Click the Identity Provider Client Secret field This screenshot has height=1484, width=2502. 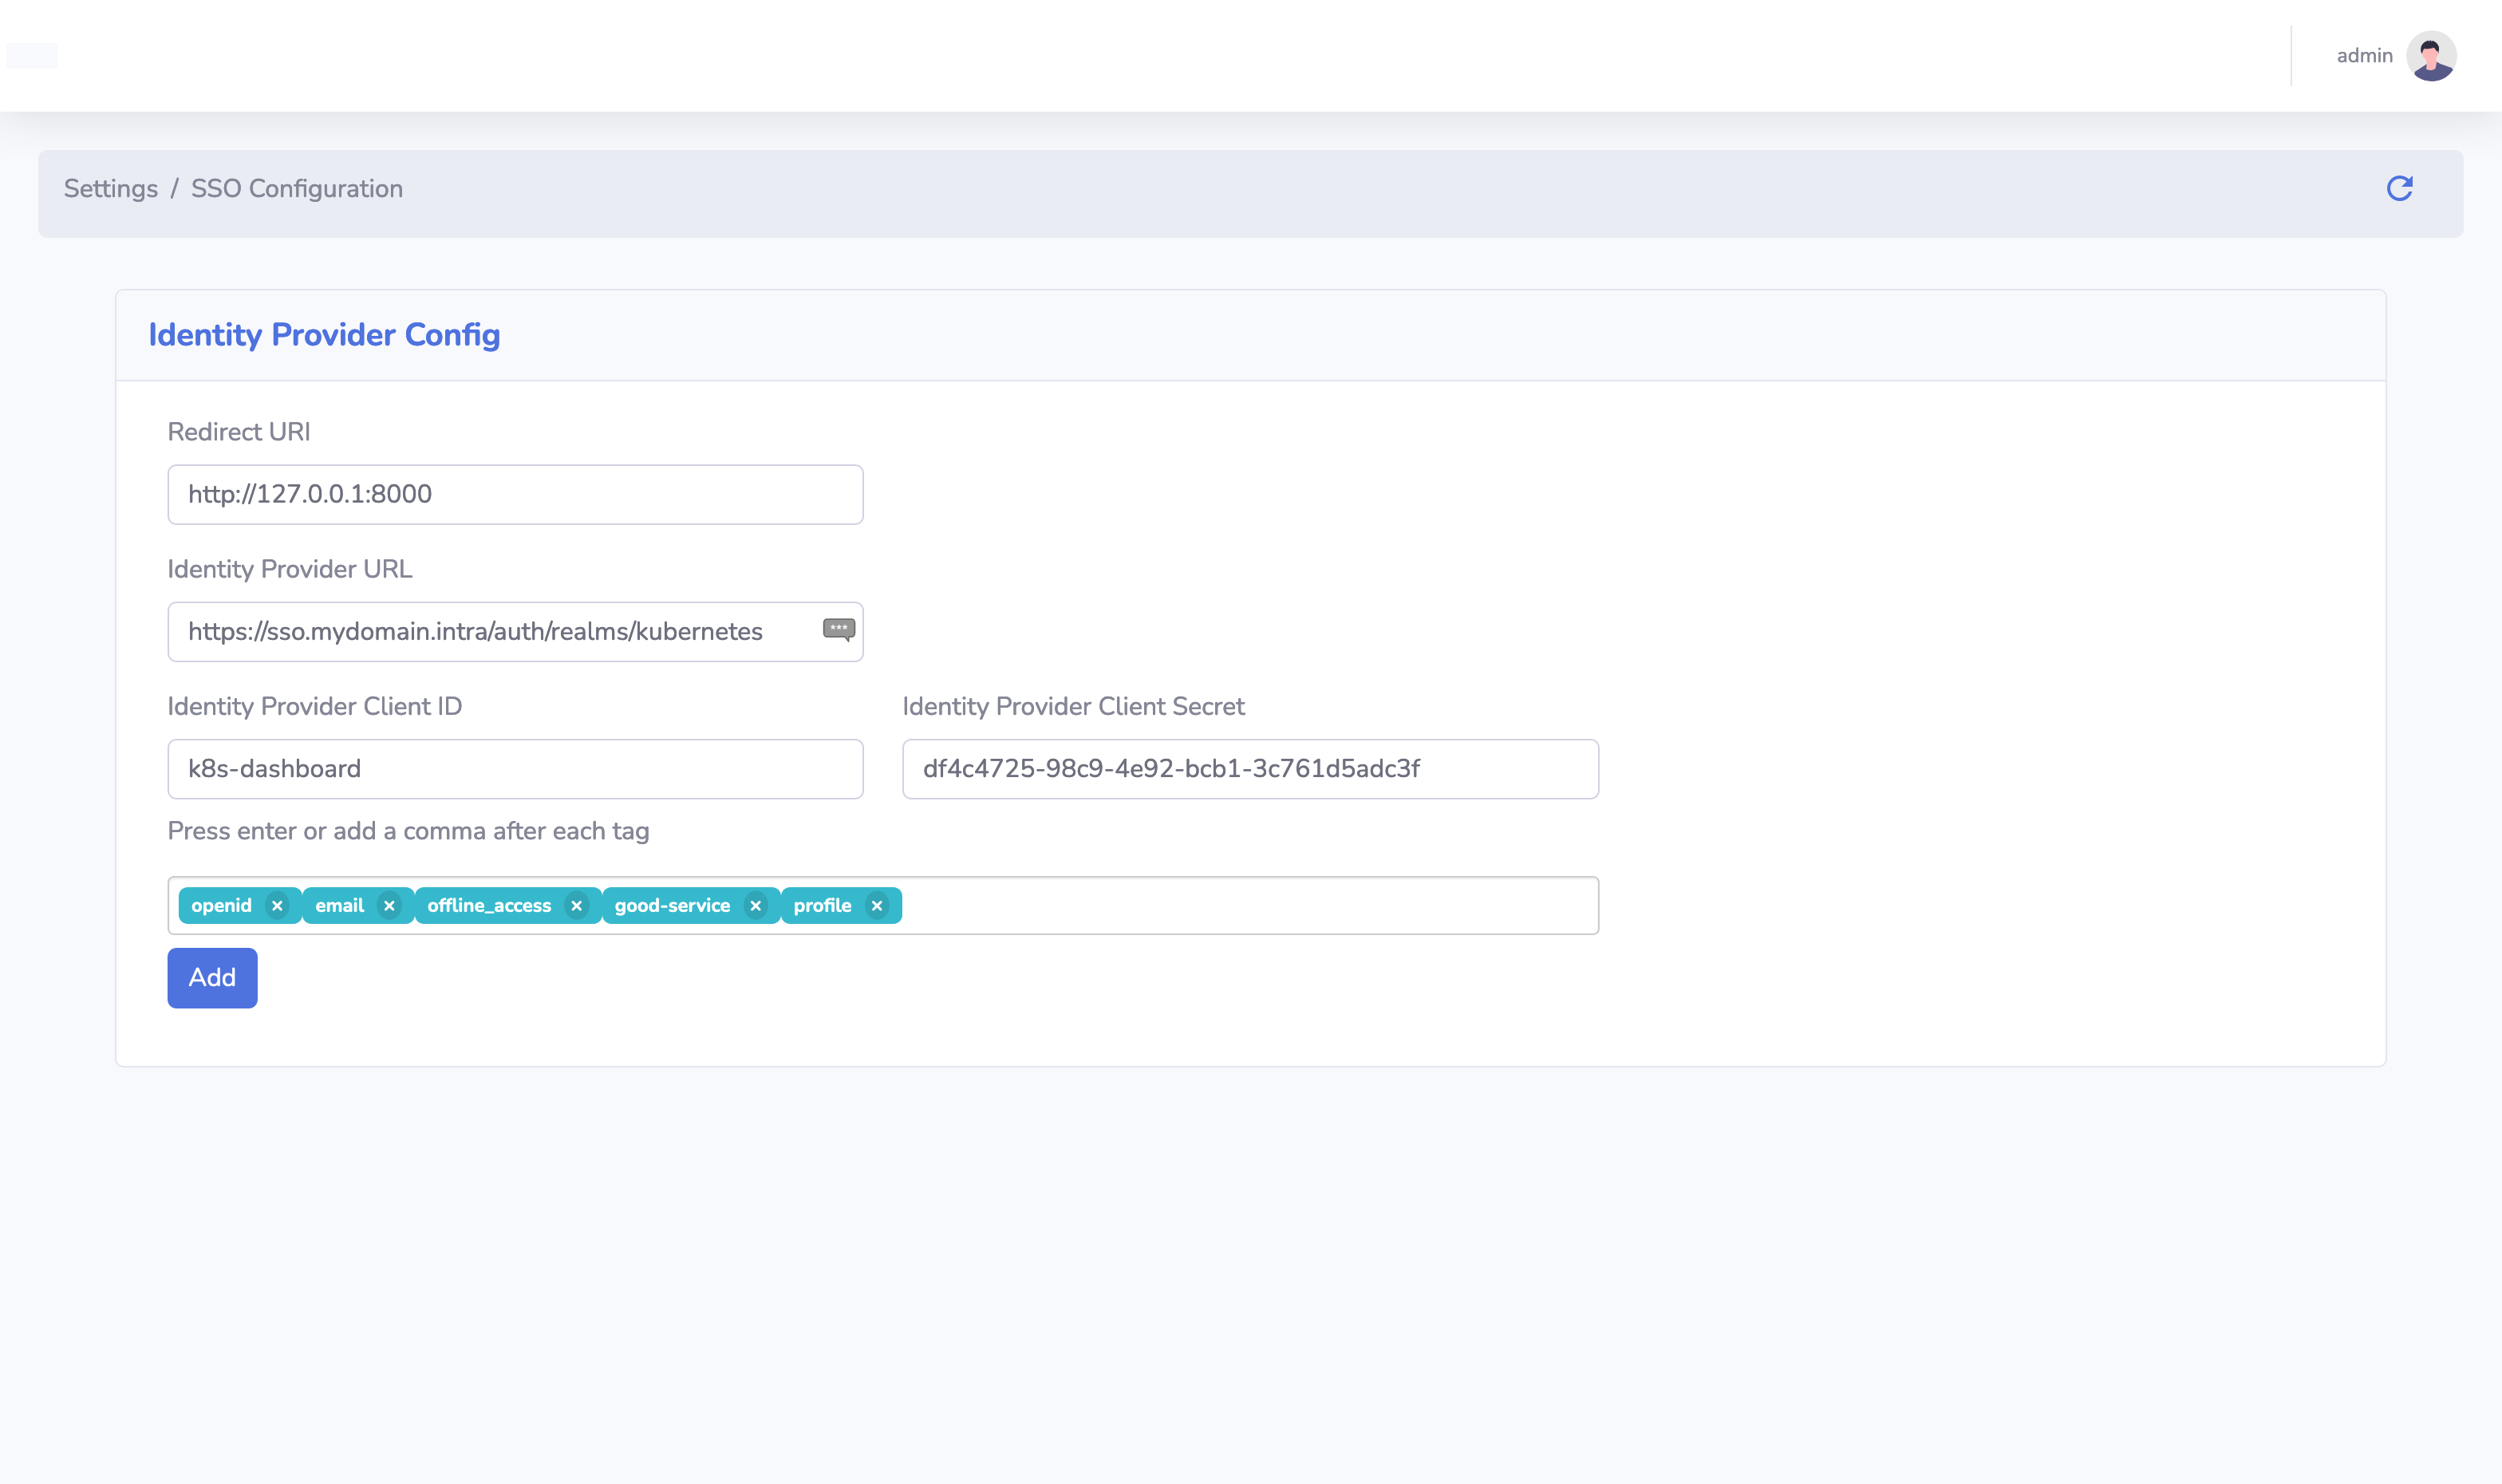1249,769
